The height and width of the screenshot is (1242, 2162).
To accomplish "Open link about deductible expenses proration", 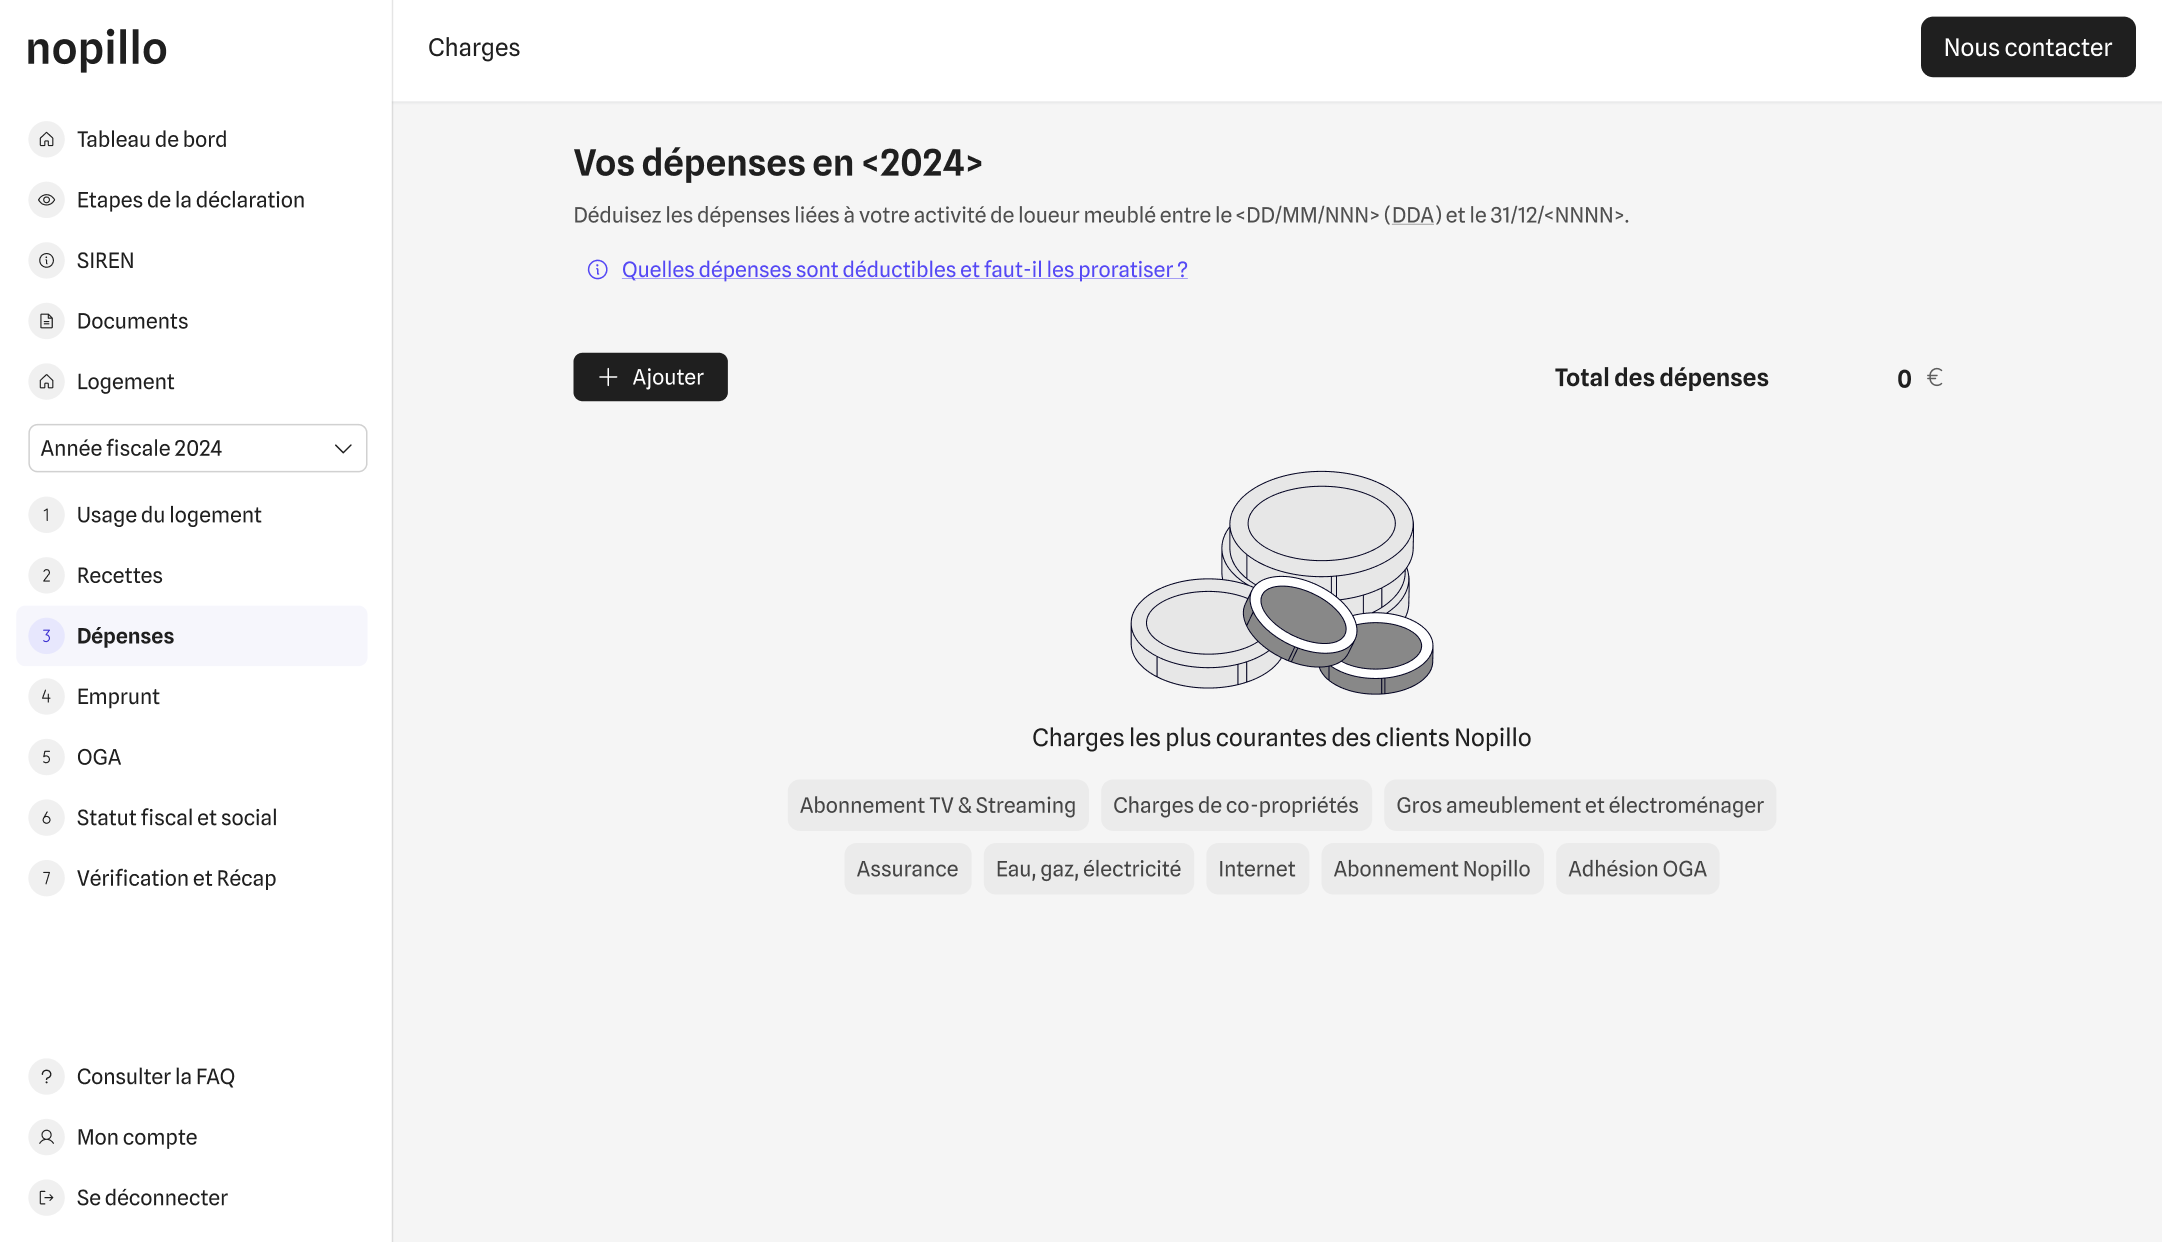I will click(x=904, y=270).
